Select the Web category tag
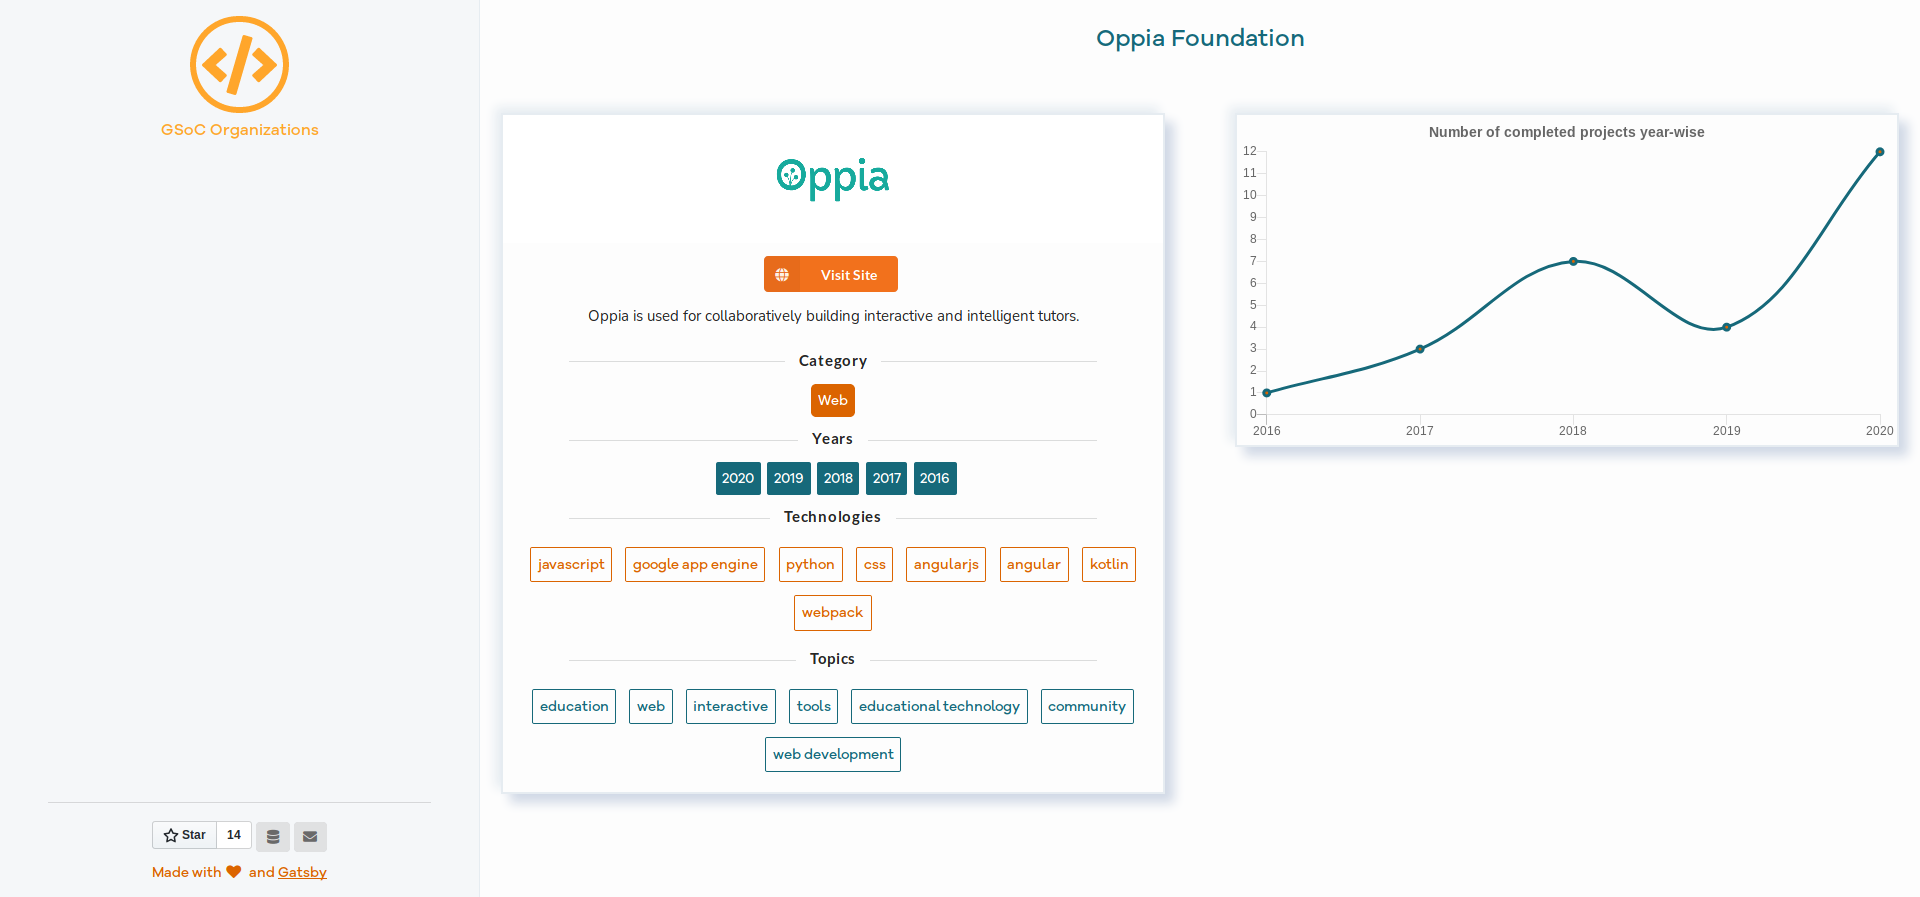 click(833, 400)
